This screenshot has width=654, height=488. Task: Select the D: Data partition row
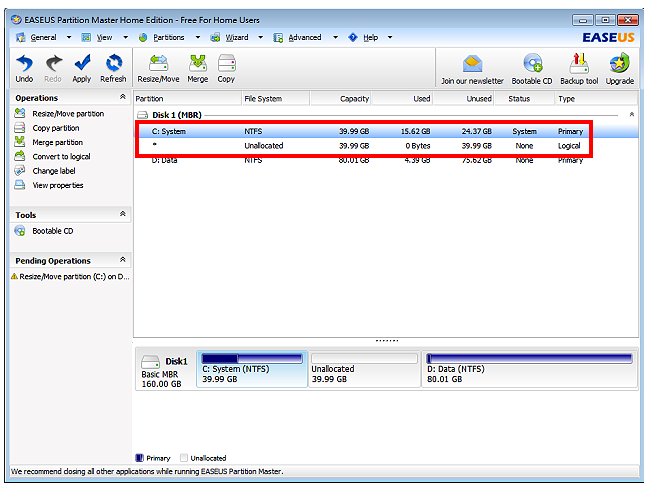coord(386,160)
